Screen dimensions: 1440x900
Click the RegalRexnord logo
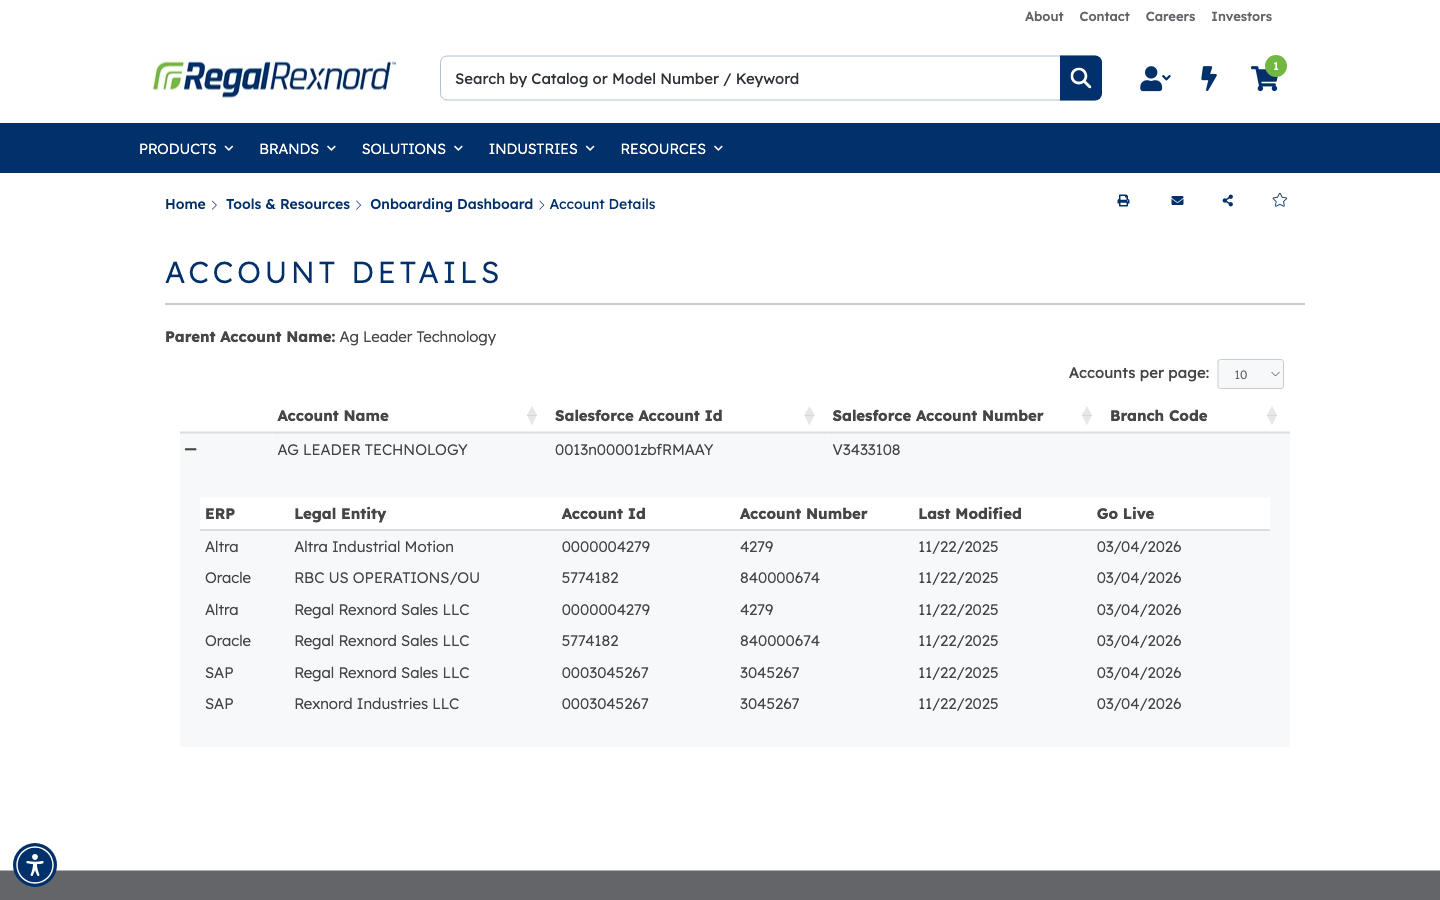[274, 78]
